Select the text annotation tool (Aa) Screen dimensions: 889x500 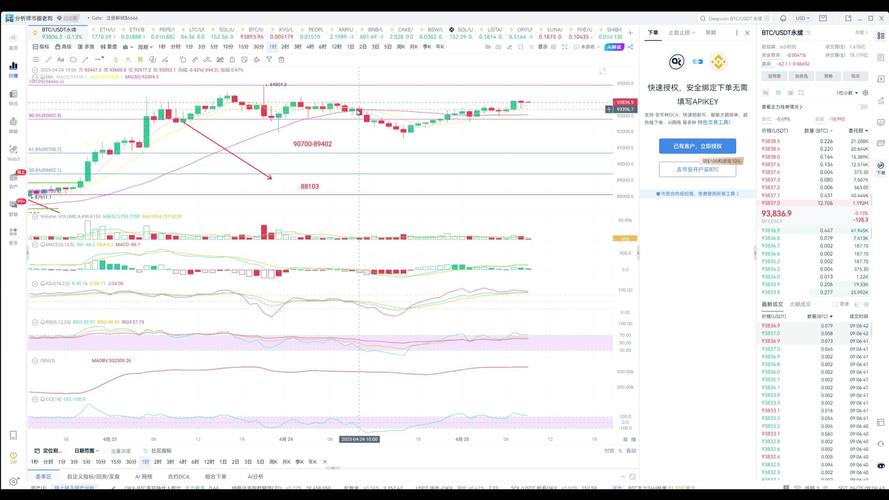[x=60, y=60]
